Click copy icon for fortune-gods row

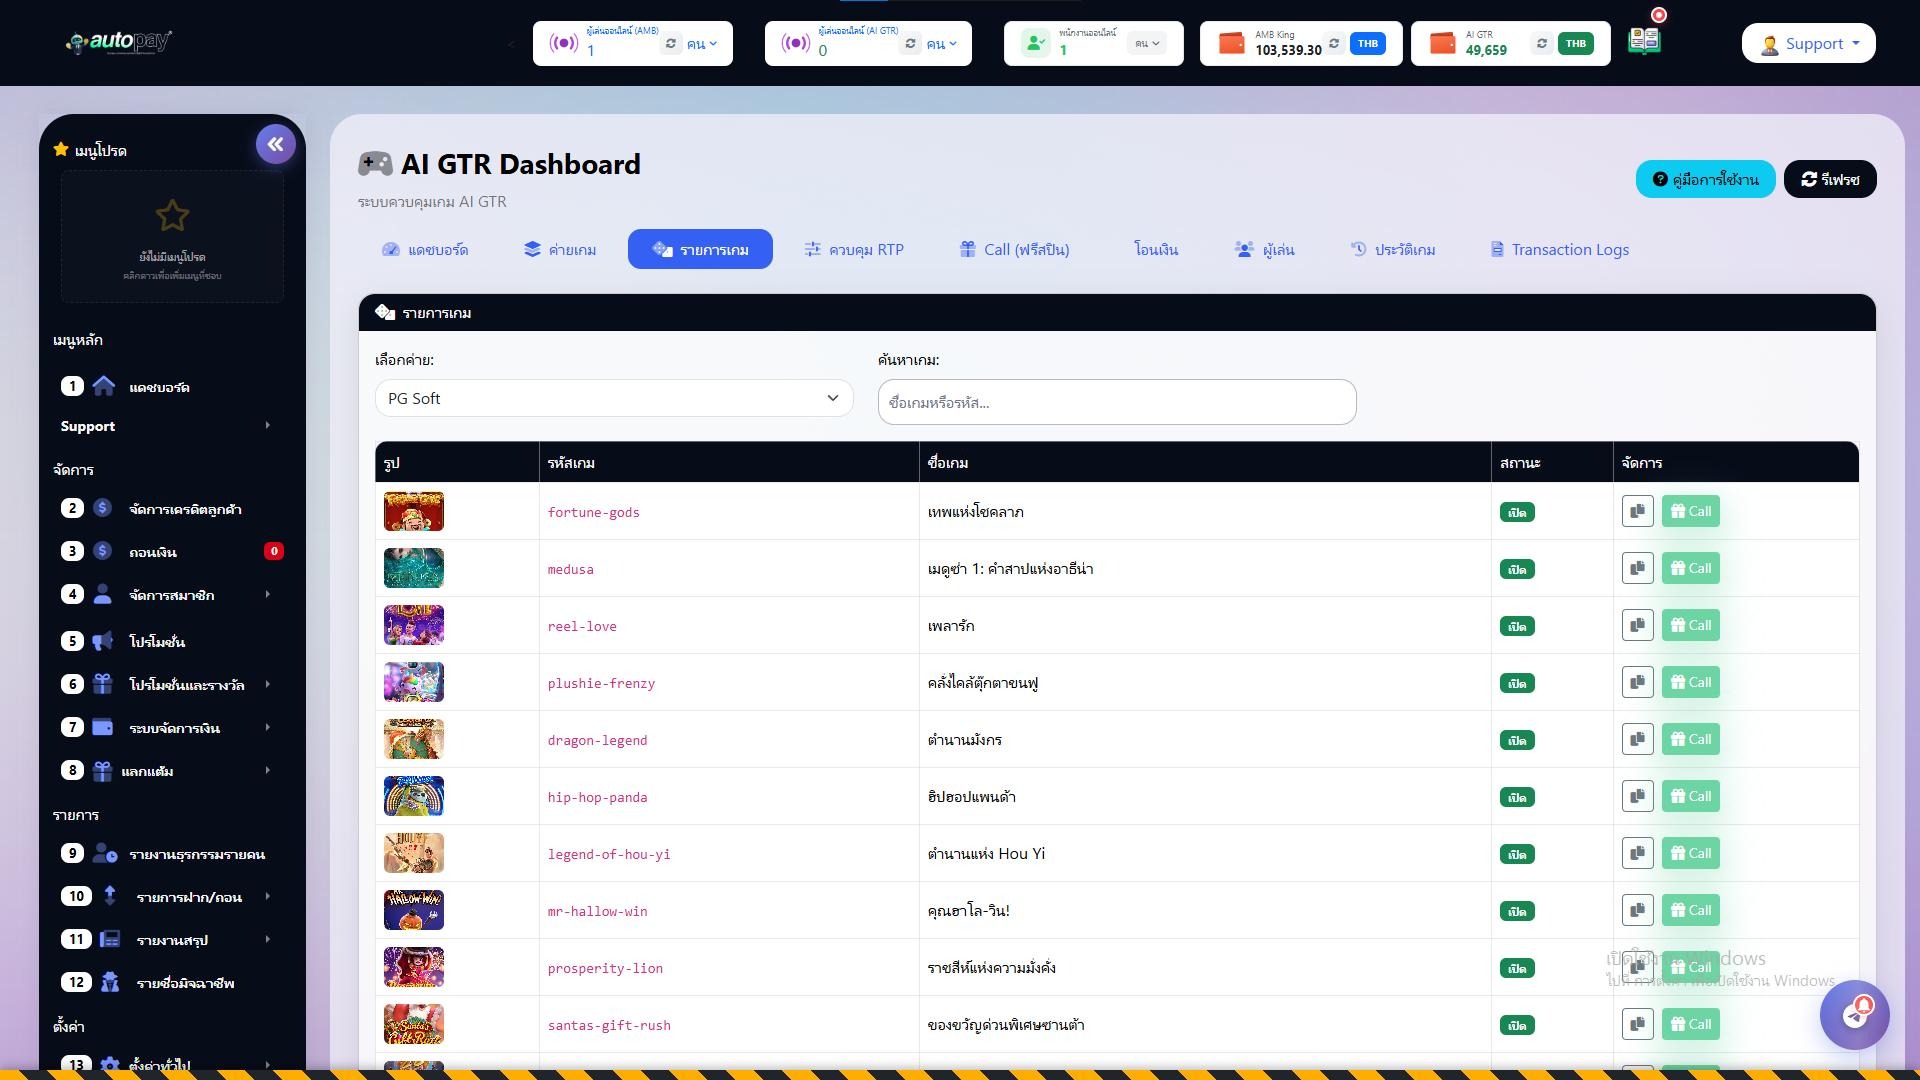point(1637,511)
